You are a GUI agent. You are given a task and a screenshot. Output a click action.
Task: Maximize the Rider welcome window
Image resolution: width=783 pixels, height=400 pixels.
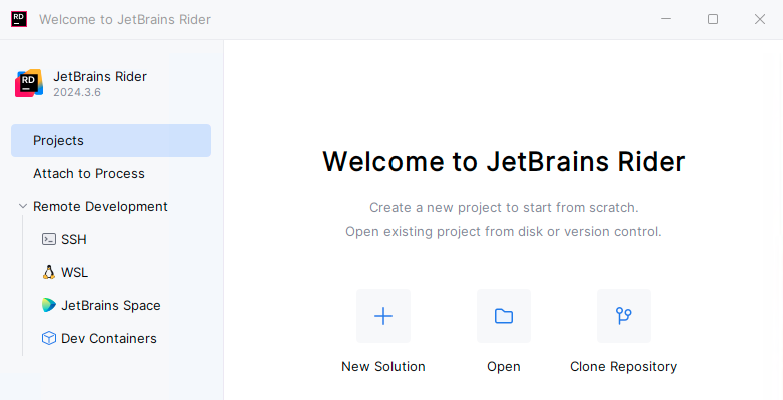[713, 19]
